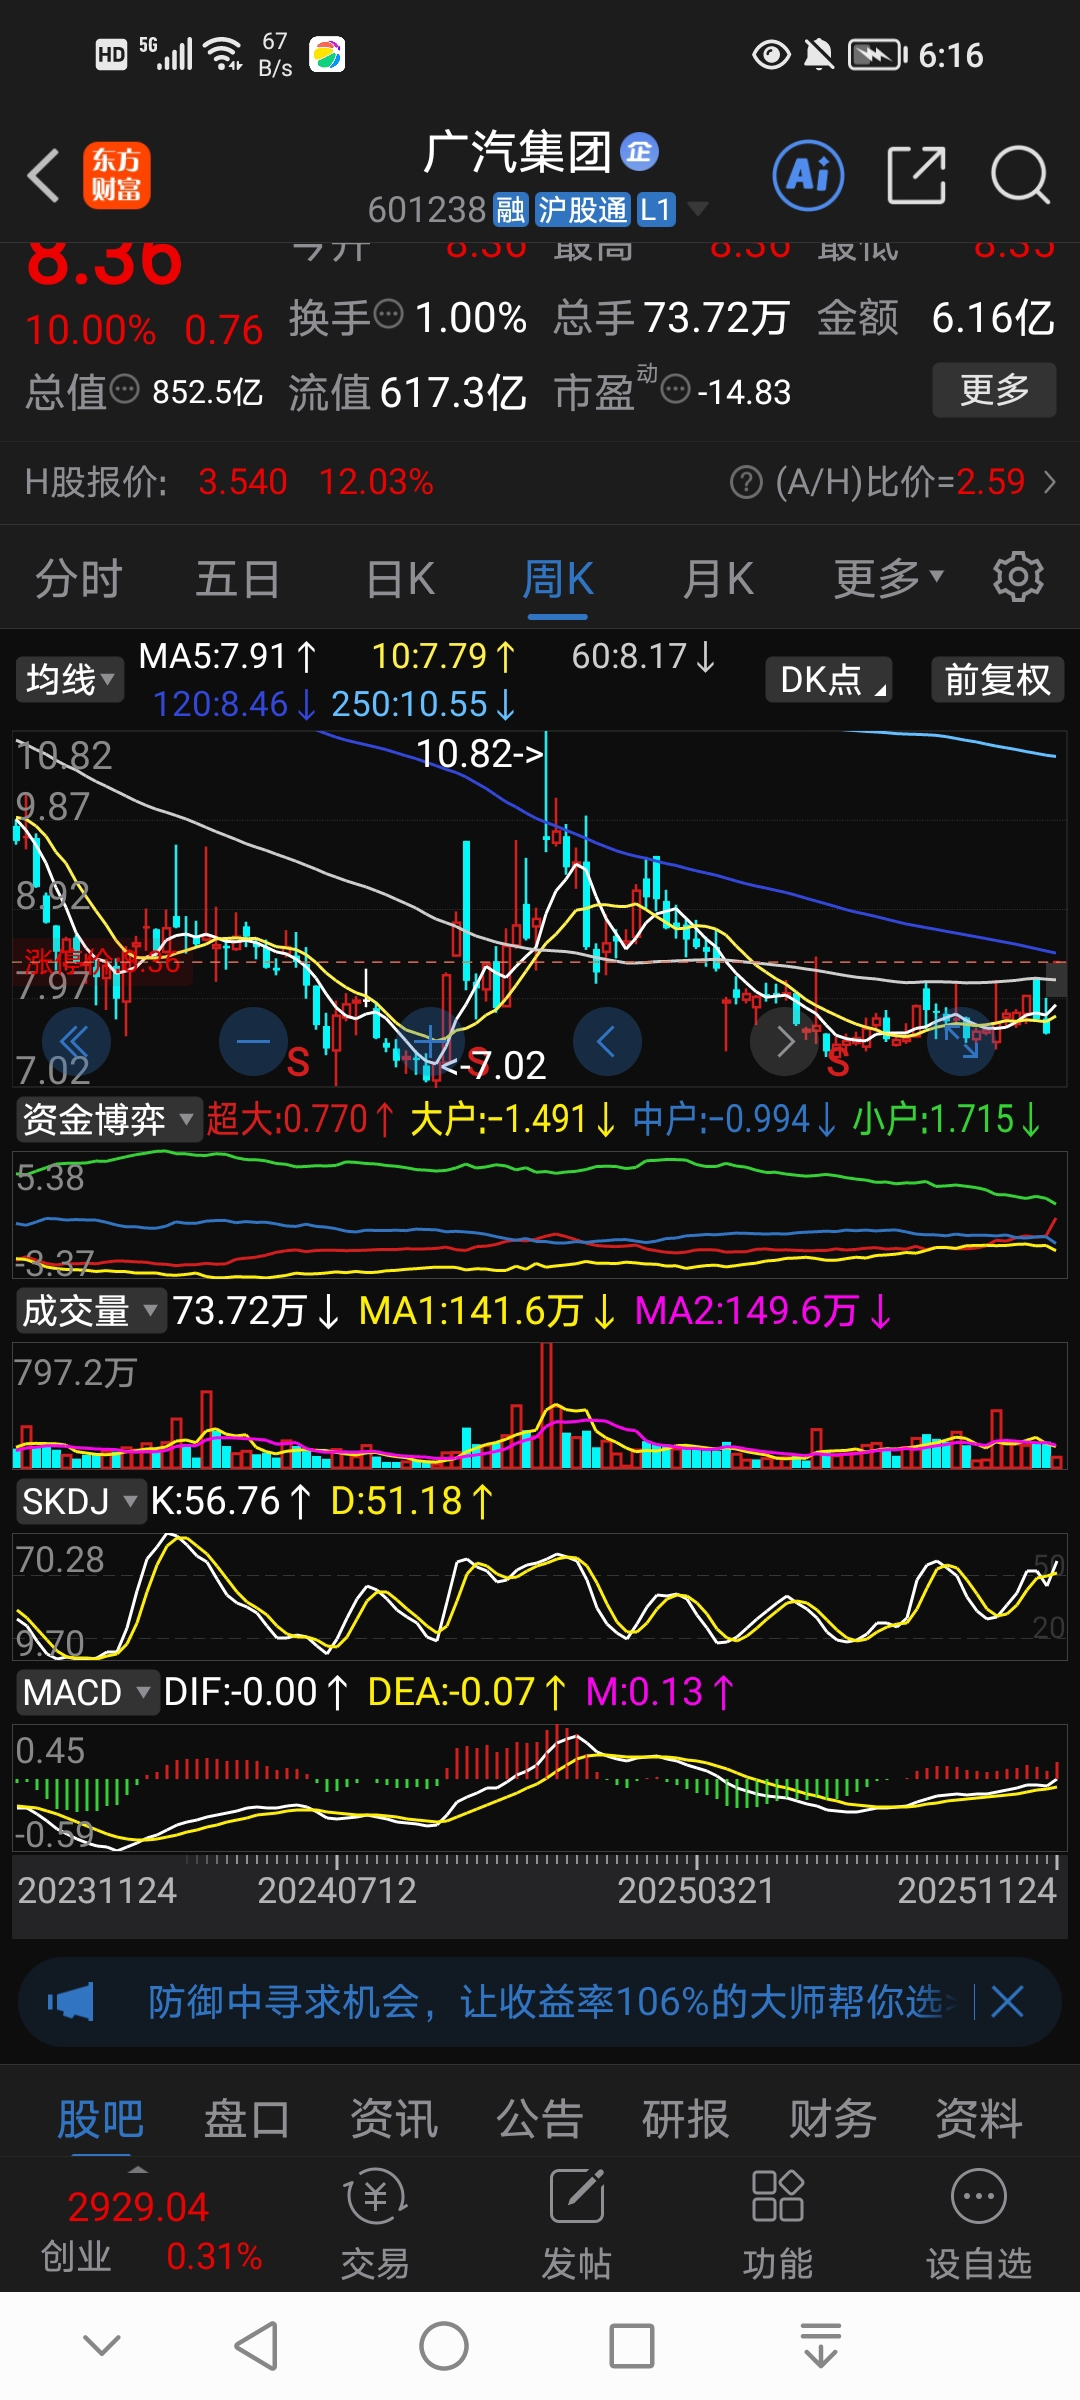Tap the 更多 quote details button
The image size is (1080, 2400).
pos(994,389)
